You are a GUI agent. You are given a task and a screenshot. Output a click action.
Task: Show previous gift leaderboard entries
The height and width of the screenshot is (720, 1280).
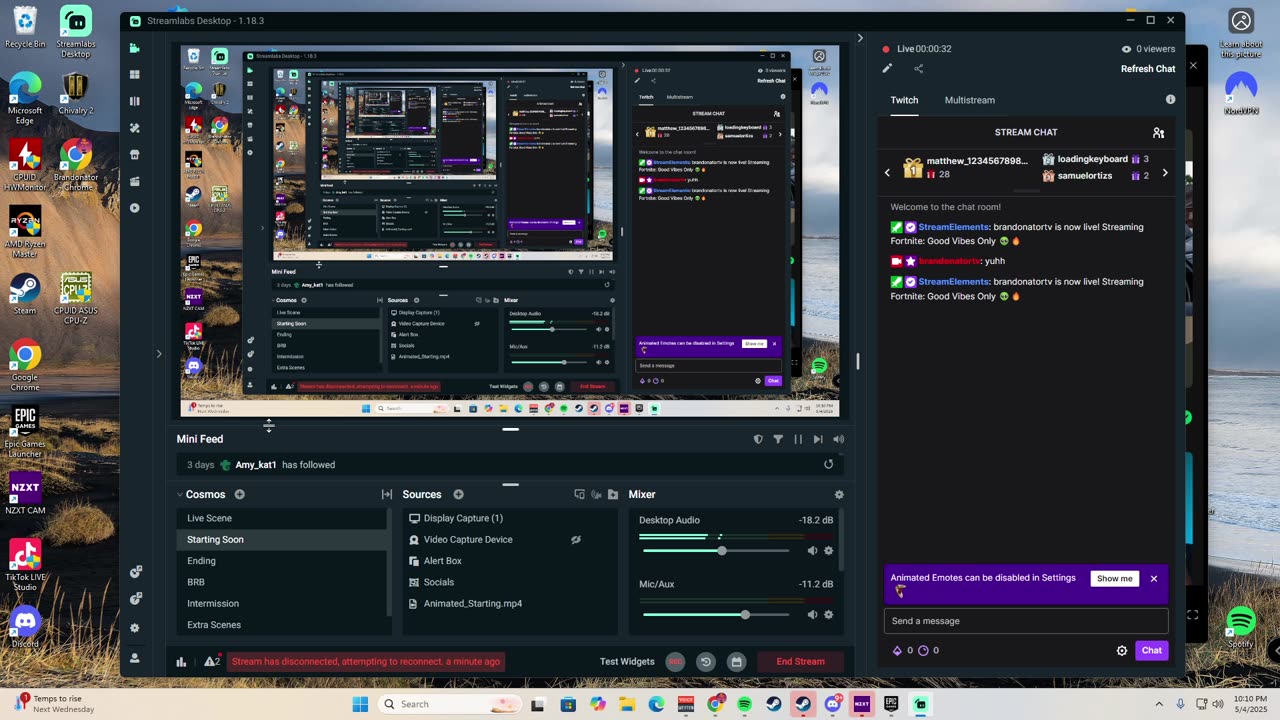coord(887,173)
